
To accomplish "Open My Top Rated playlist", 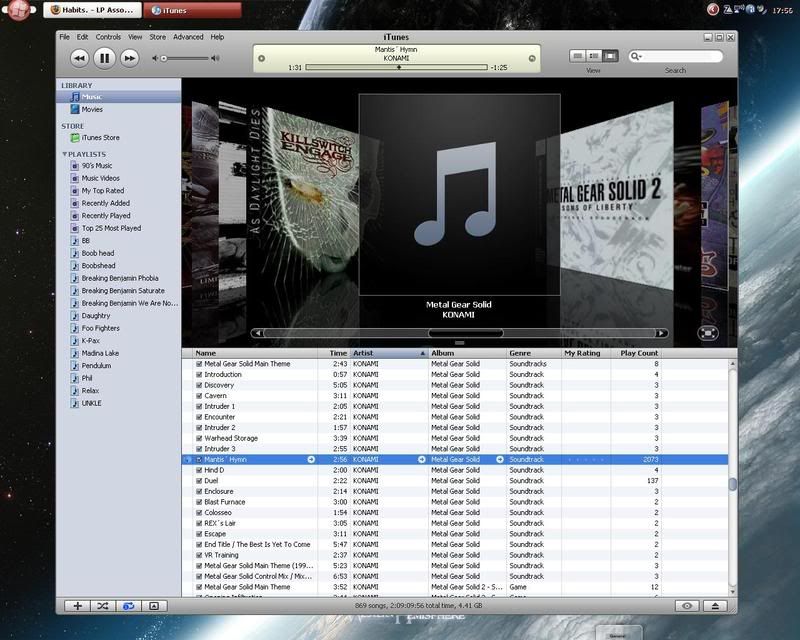I will [x=118, y=191].
